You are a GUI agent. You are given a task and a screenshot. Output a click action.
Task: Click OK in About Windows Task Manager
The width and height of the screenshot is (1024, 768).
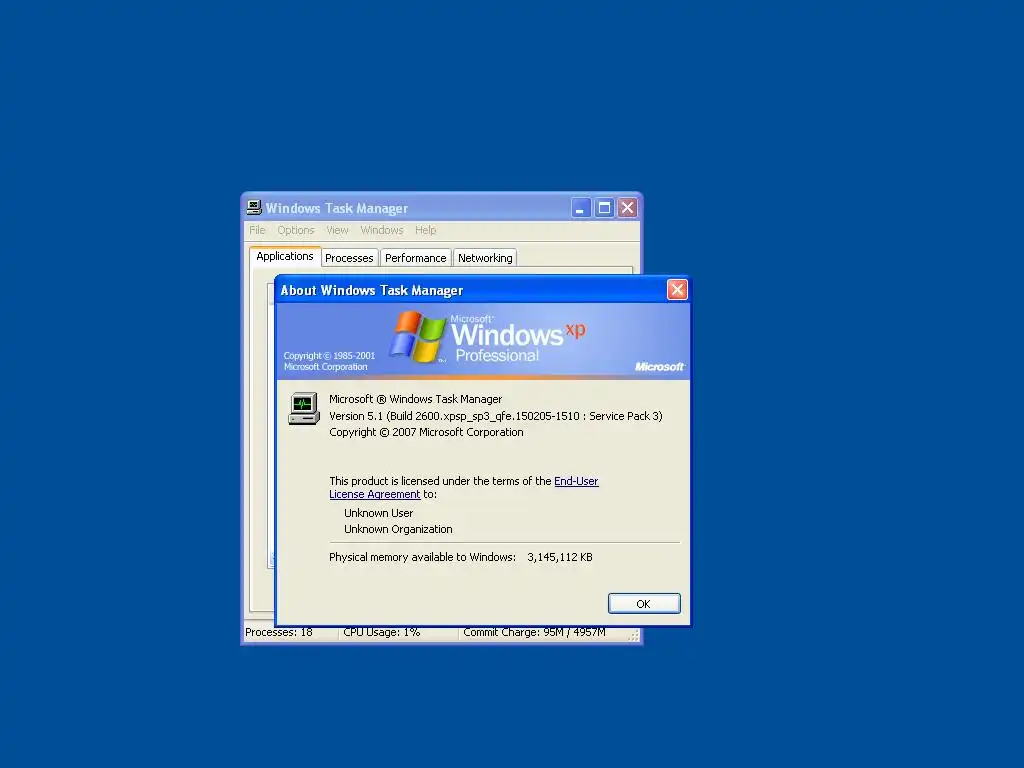point(644,603)
